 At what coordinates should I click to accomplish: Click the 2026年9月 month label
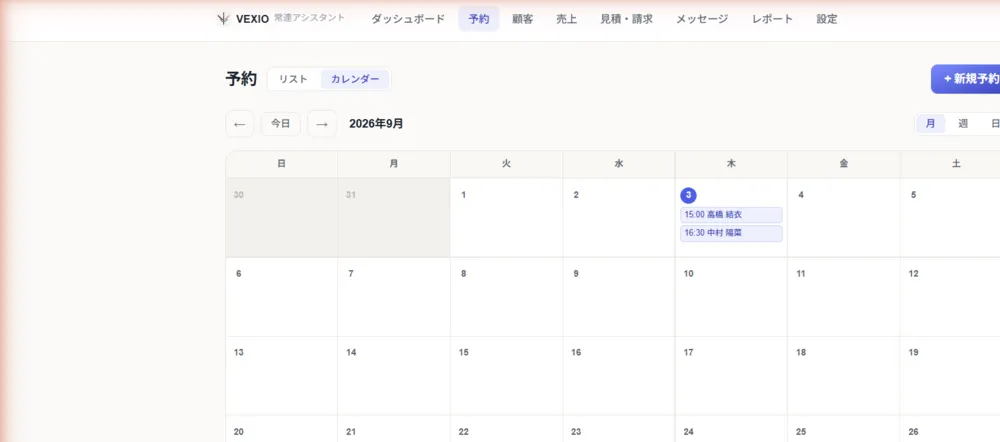[x=376, y=124]
